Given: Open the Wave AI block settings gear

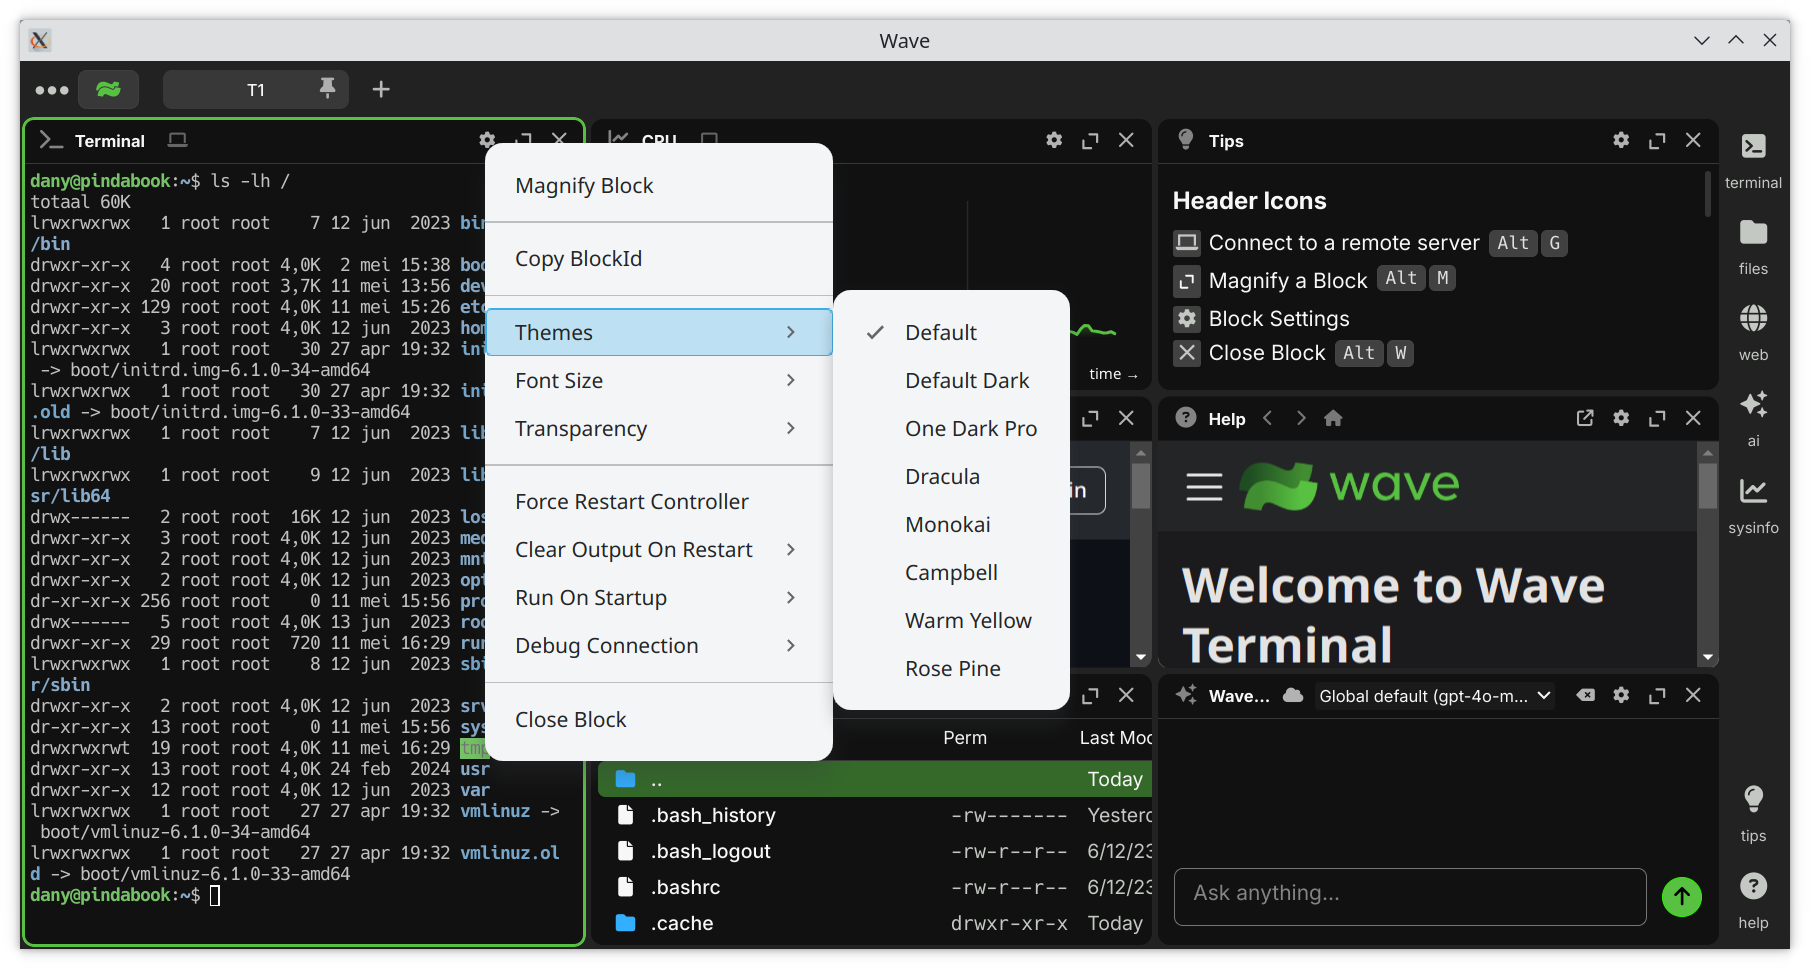Looking at the screenshot, I should 1621,695.
